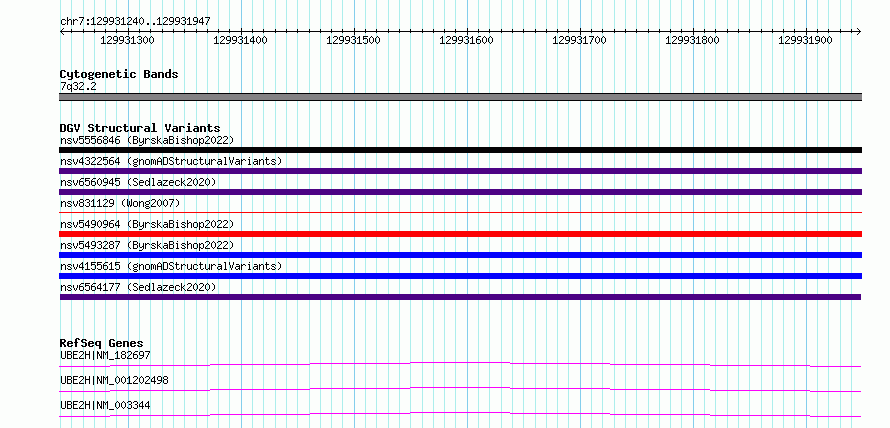Click the left arrow end of ruler
The height and width of the screenshot is (428, 890).
coord(62,31)
